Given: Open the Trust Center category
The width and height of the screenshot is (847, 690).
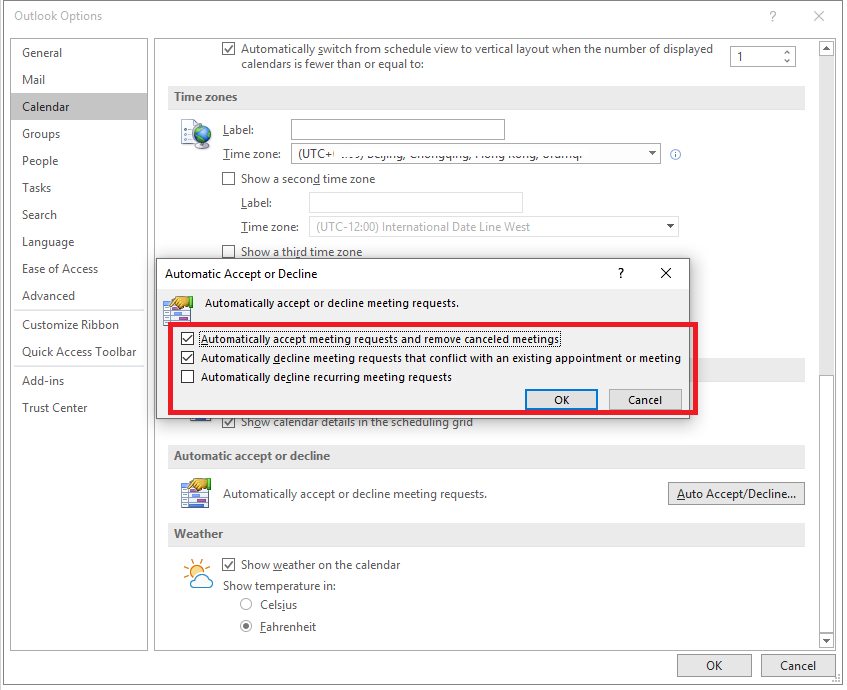Looking at the screenshot, I should point(79,408).
